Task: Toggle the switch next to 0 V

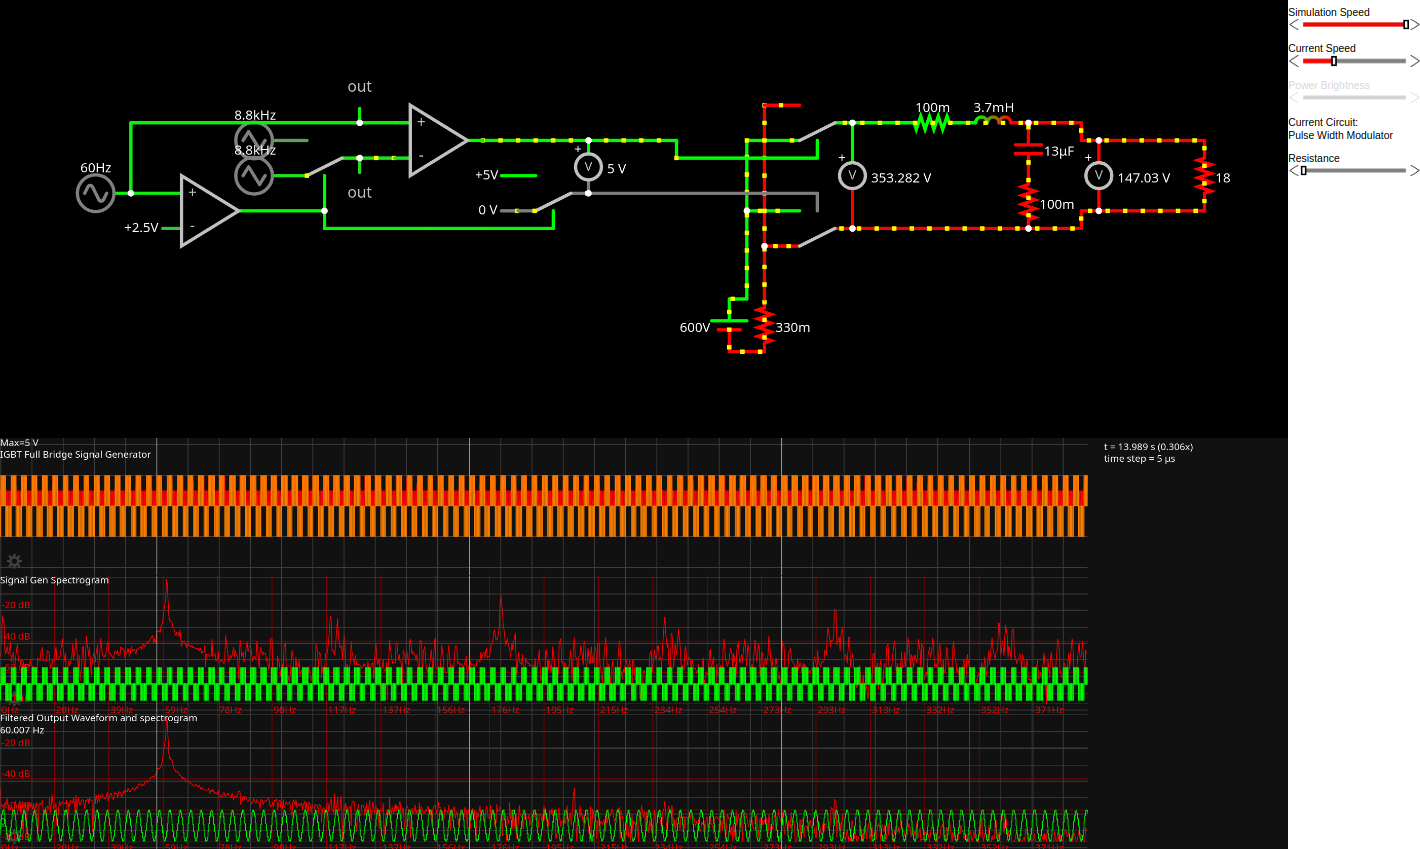Action: pos(552,202)
